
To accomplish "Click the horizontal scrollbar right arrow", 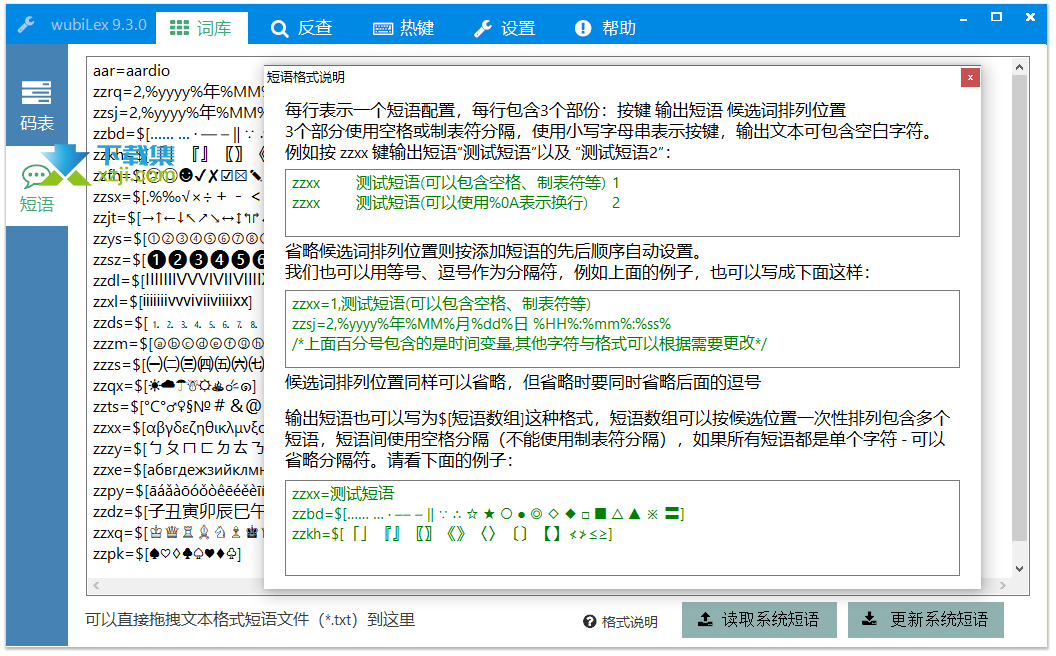I will 1003,585.
